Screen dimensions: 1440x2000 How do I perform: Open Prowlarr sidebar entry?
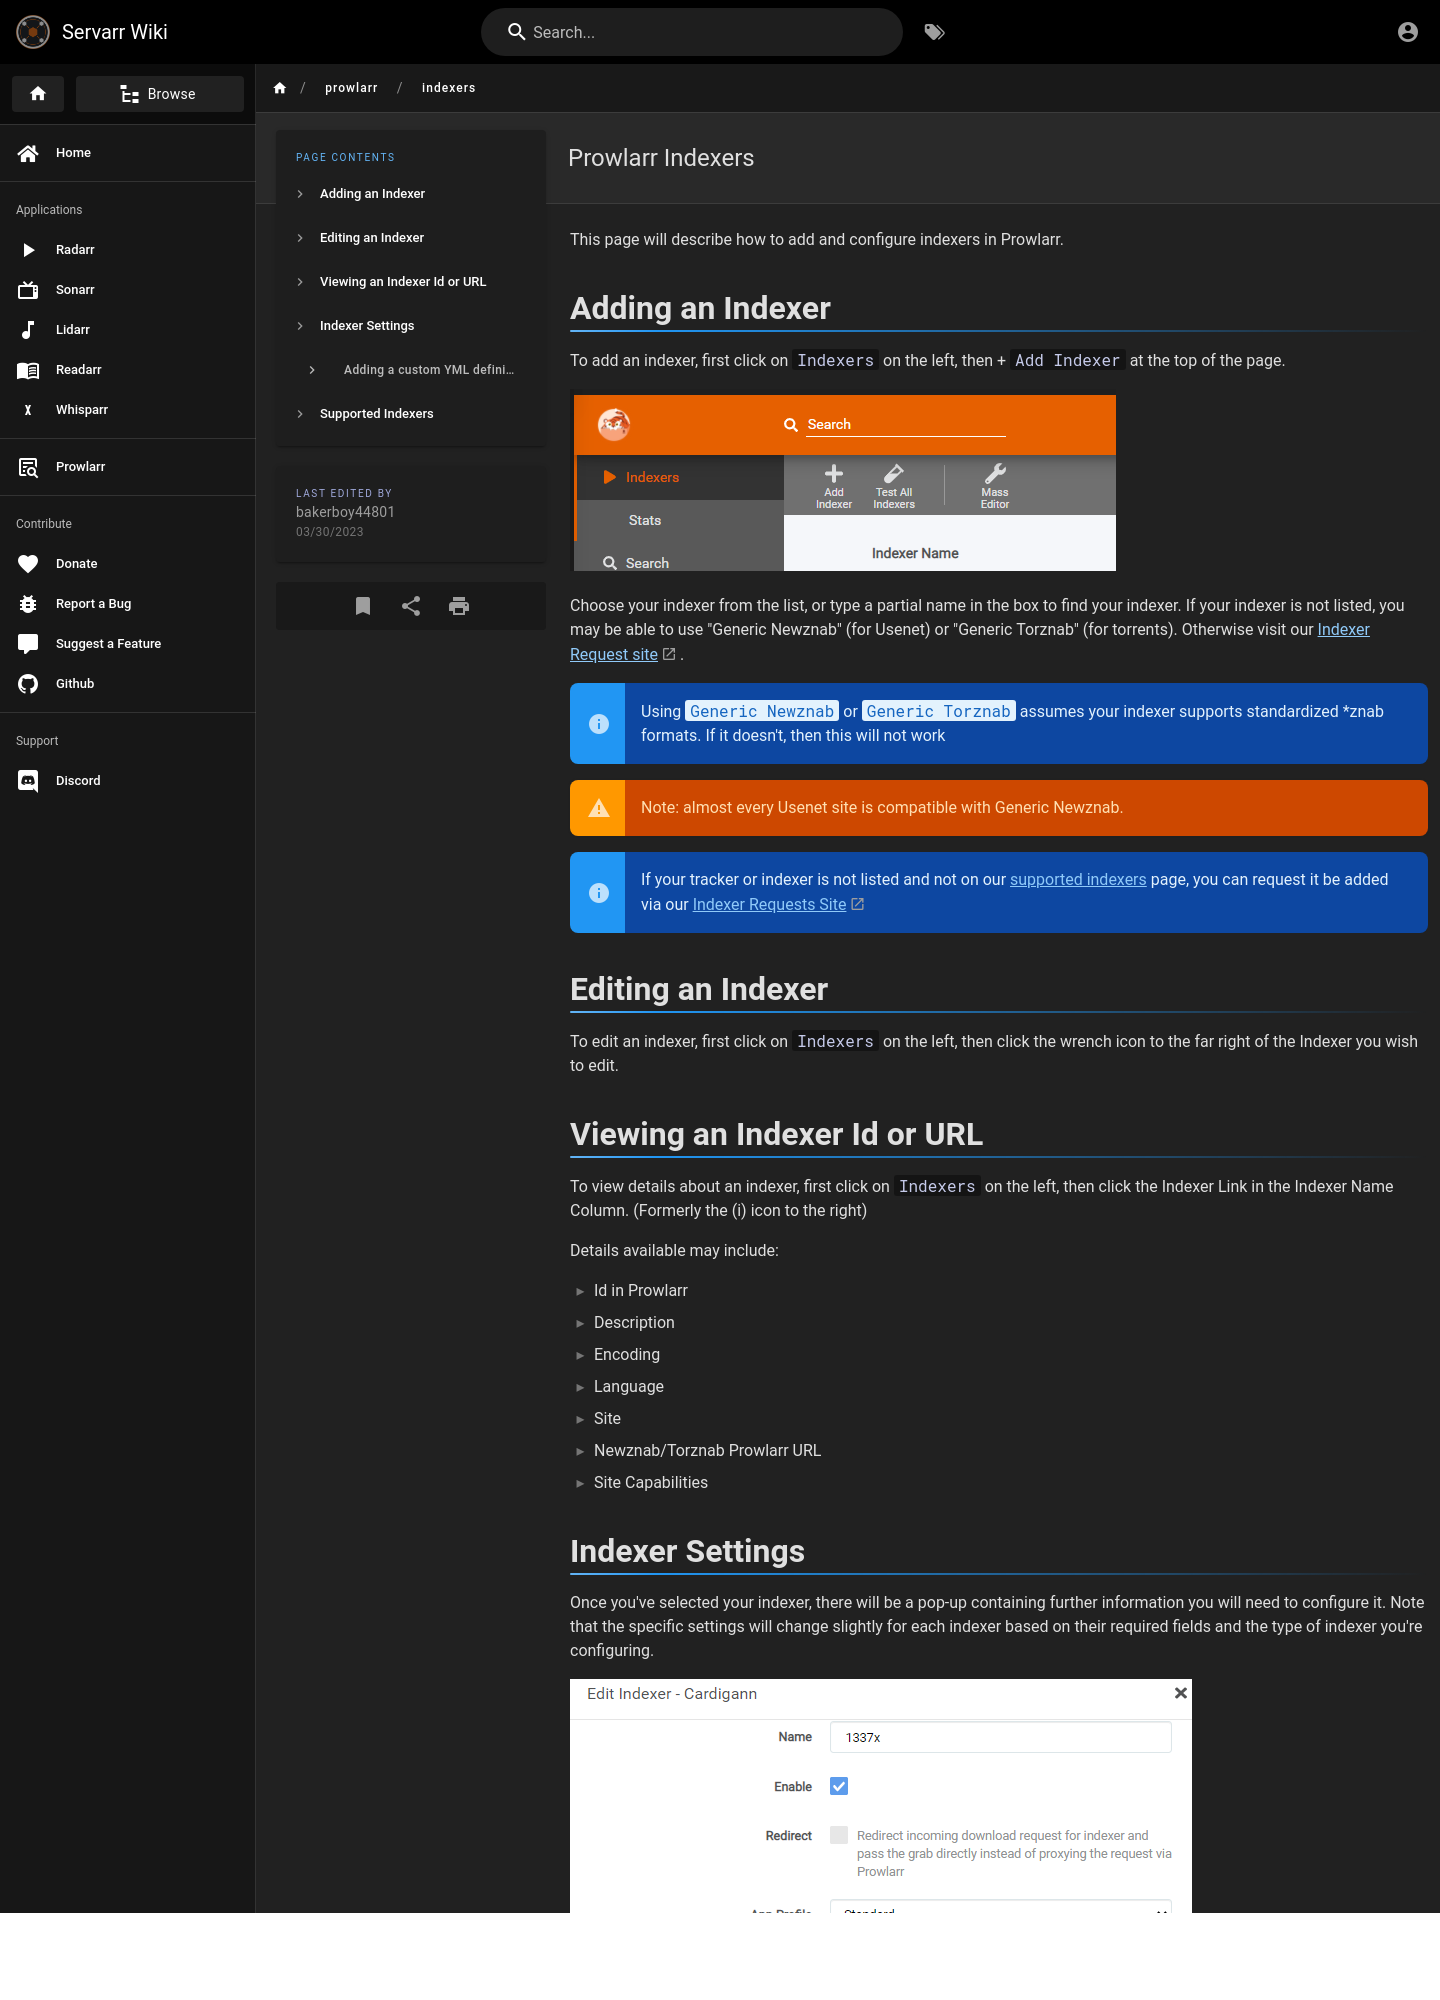[128, 467]
